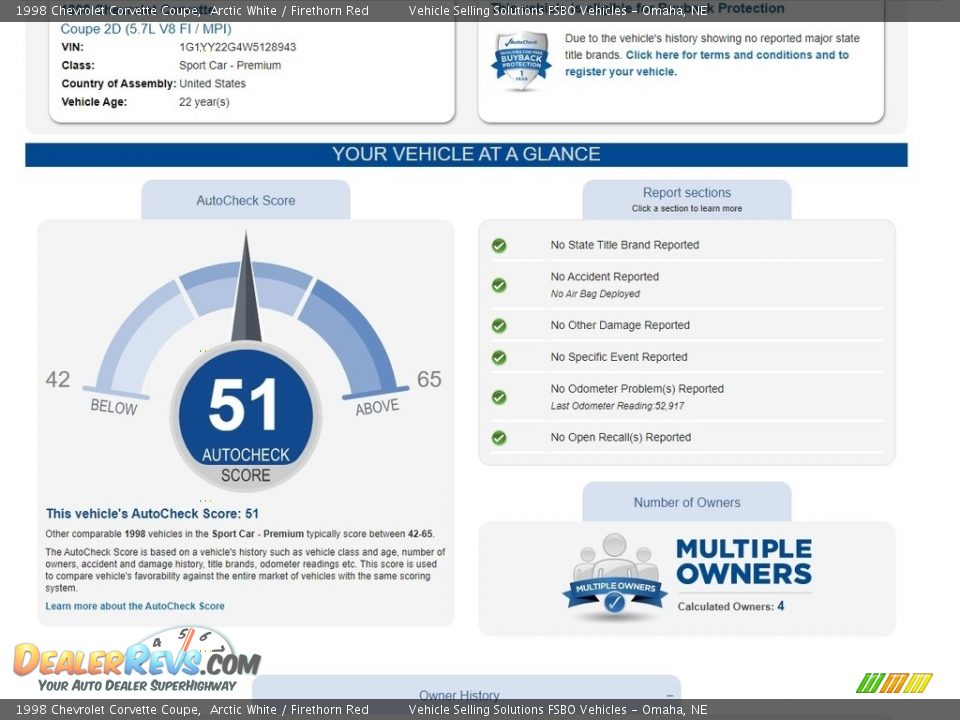Click the United States country of assembly value
The width and height of the screenshot is (960, 720).
point(212,84)
